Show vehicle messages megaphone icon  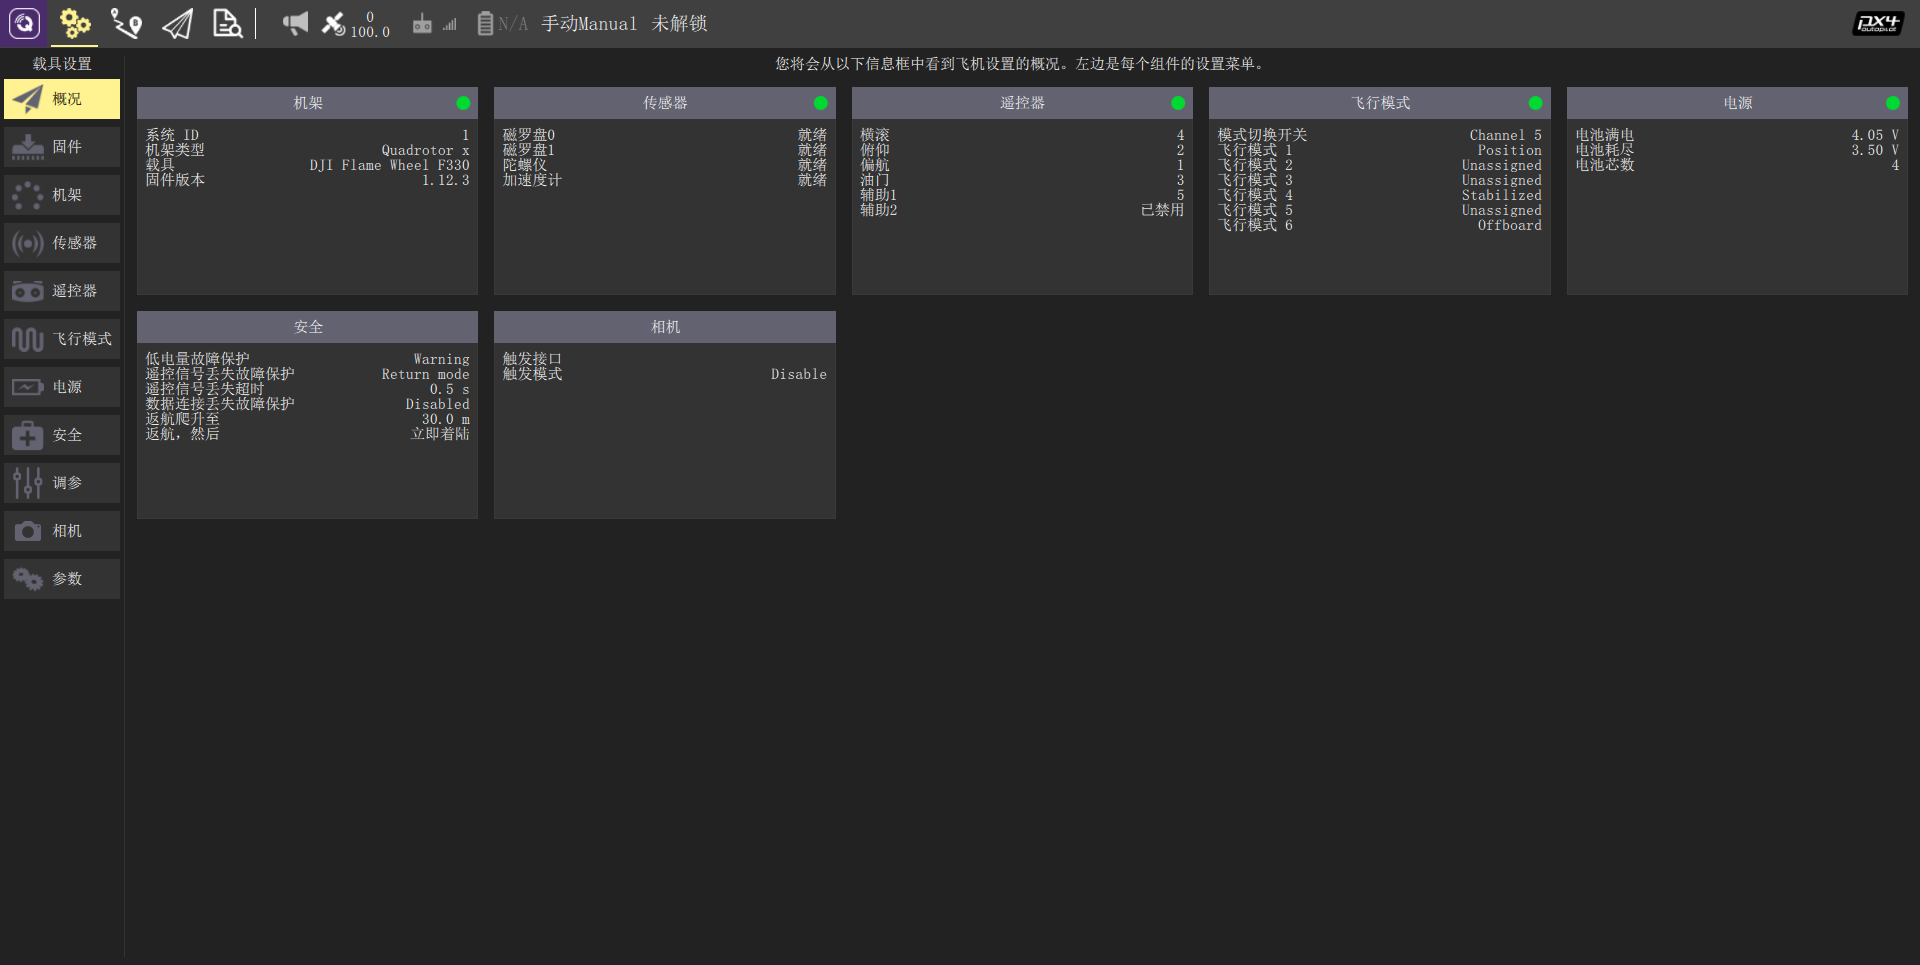point(295,23)
